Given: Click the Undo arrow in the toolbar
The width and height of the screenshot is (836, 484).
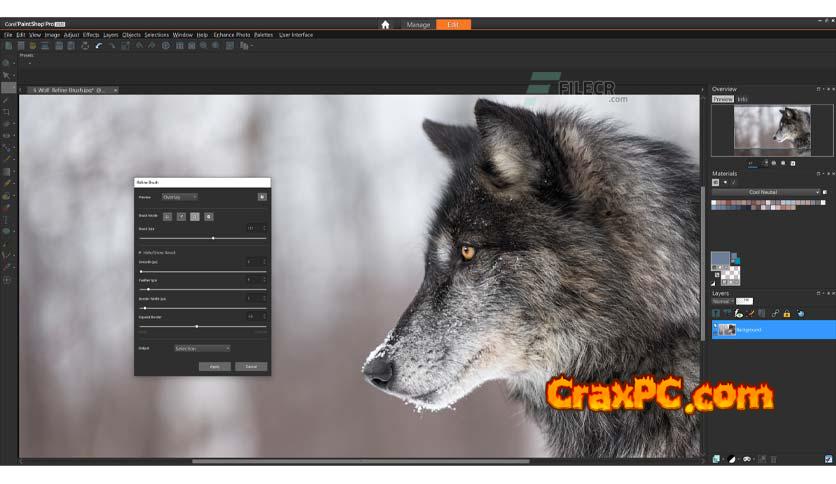Looking at the screenshot, I should [98, 45].
